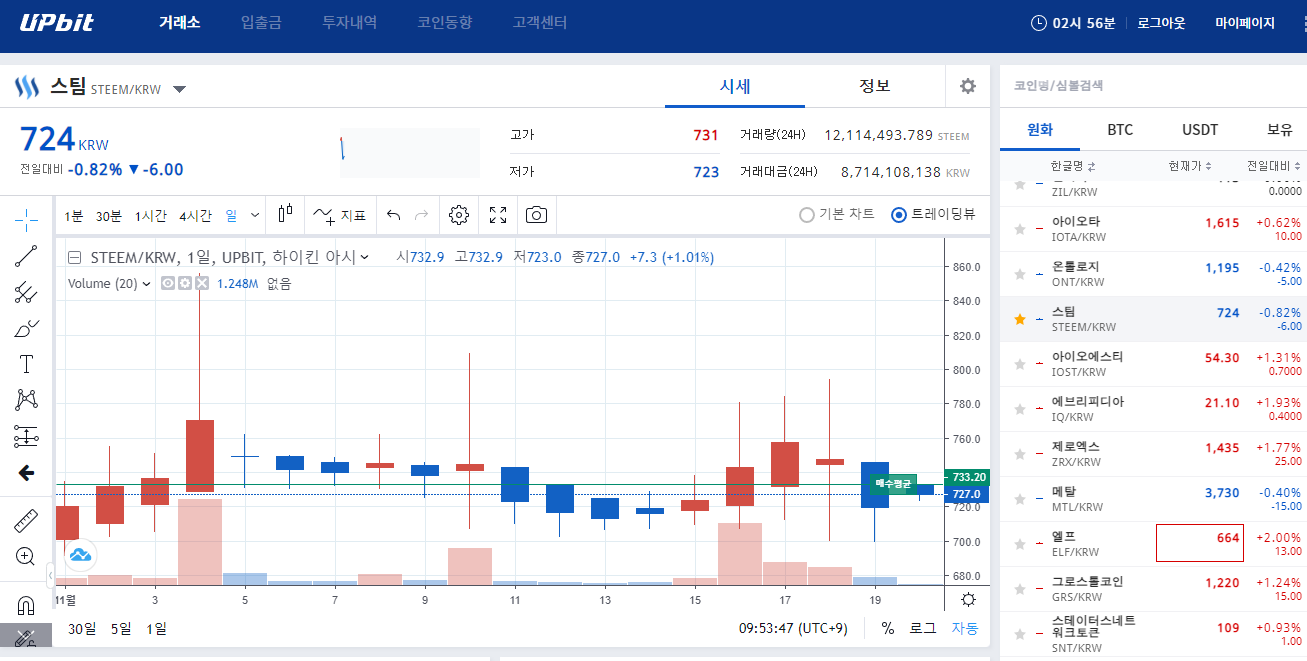Open the 고객센터 menu

539,22
